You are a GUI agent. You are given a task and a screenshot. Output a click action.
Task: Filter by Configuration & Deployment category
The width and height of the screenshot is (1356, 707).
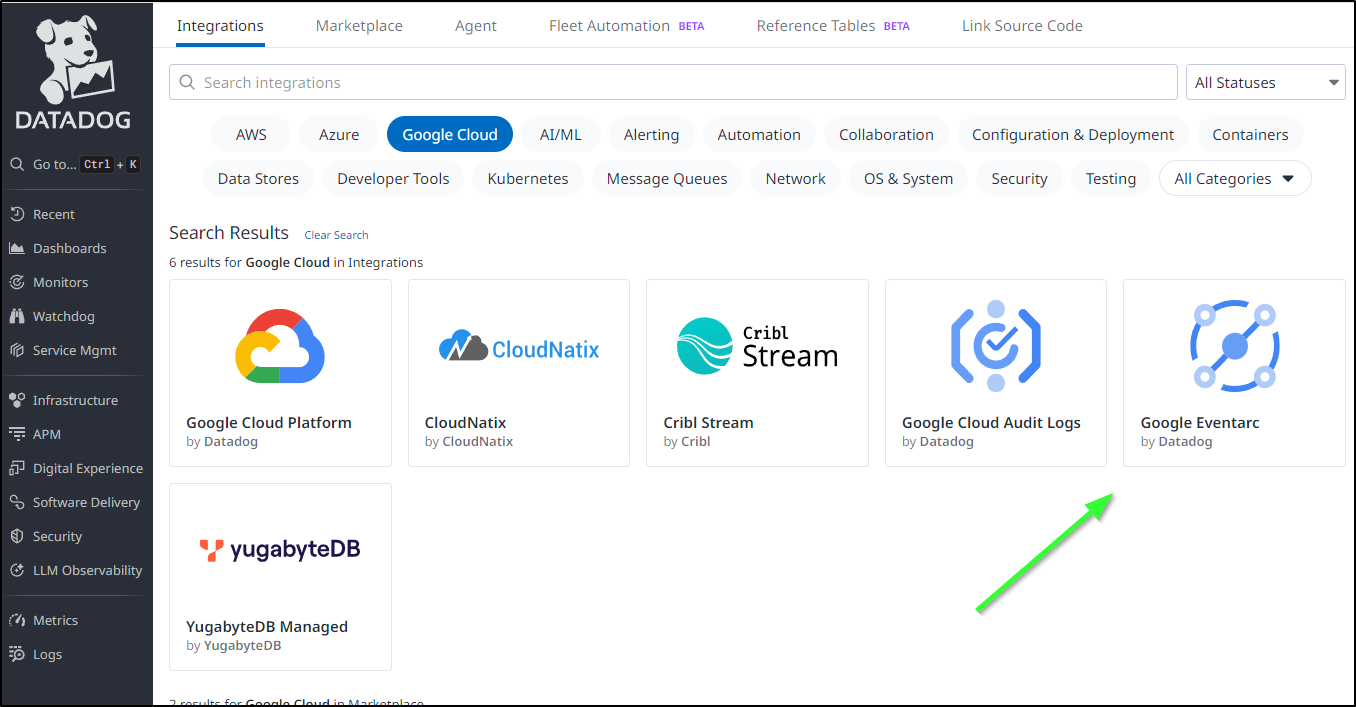tap(1073, 134)
